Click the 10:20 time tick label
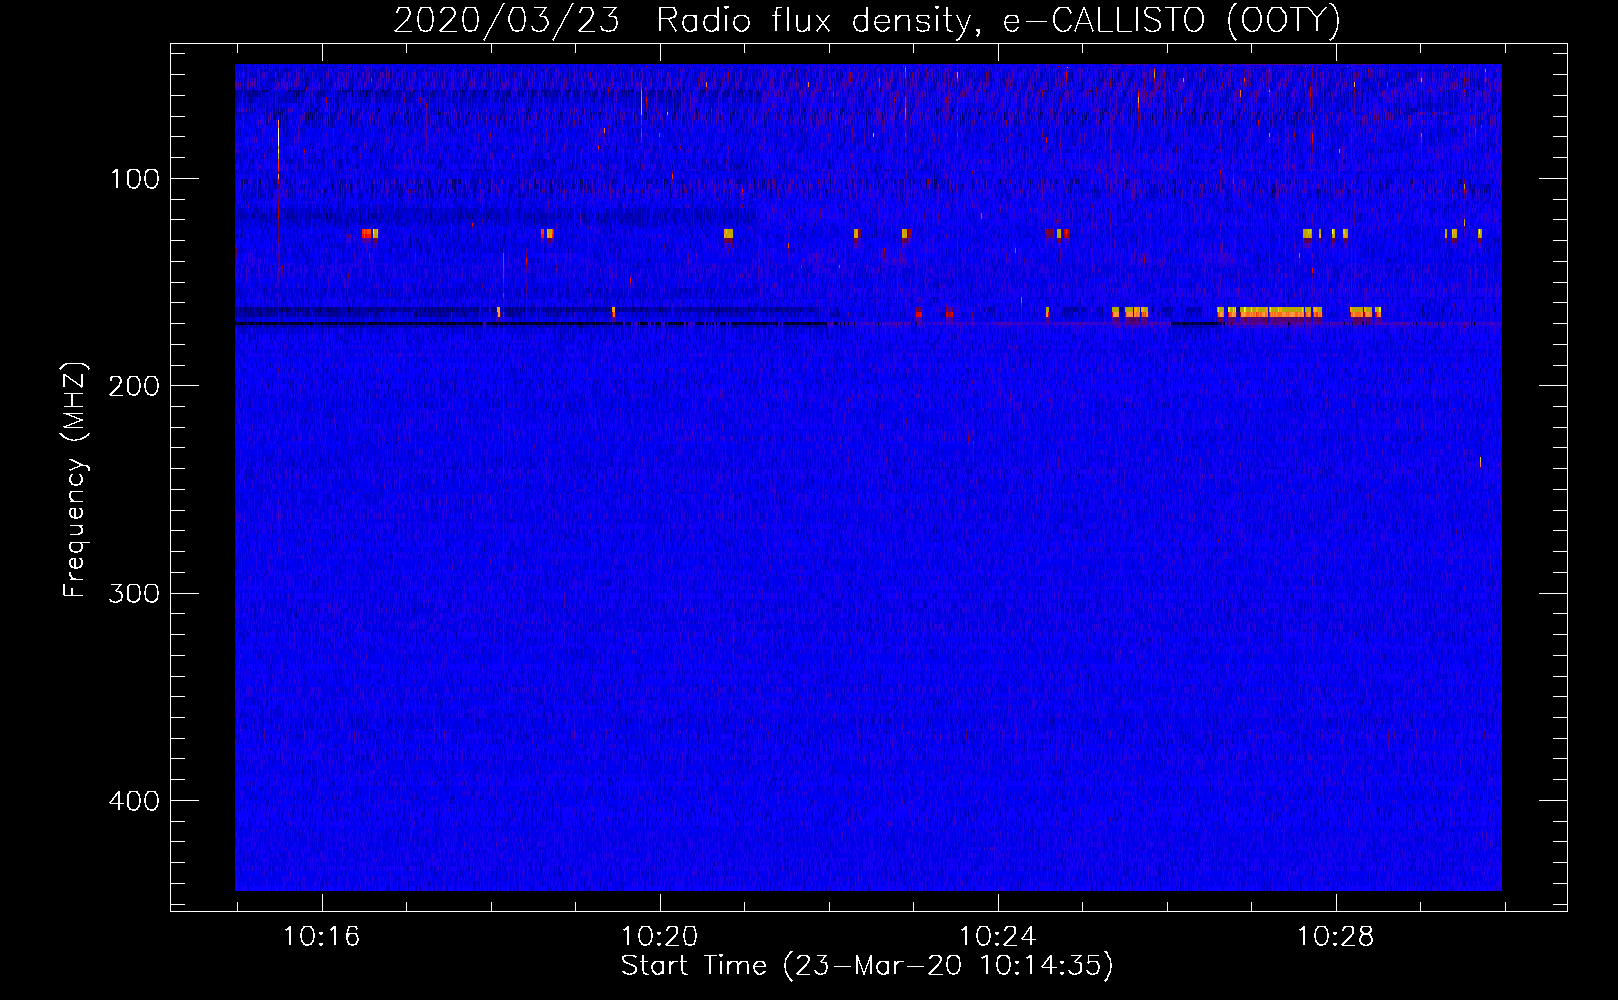Image resolution: width=1618 pixels, height=1000 pixels. pos(659,937)
